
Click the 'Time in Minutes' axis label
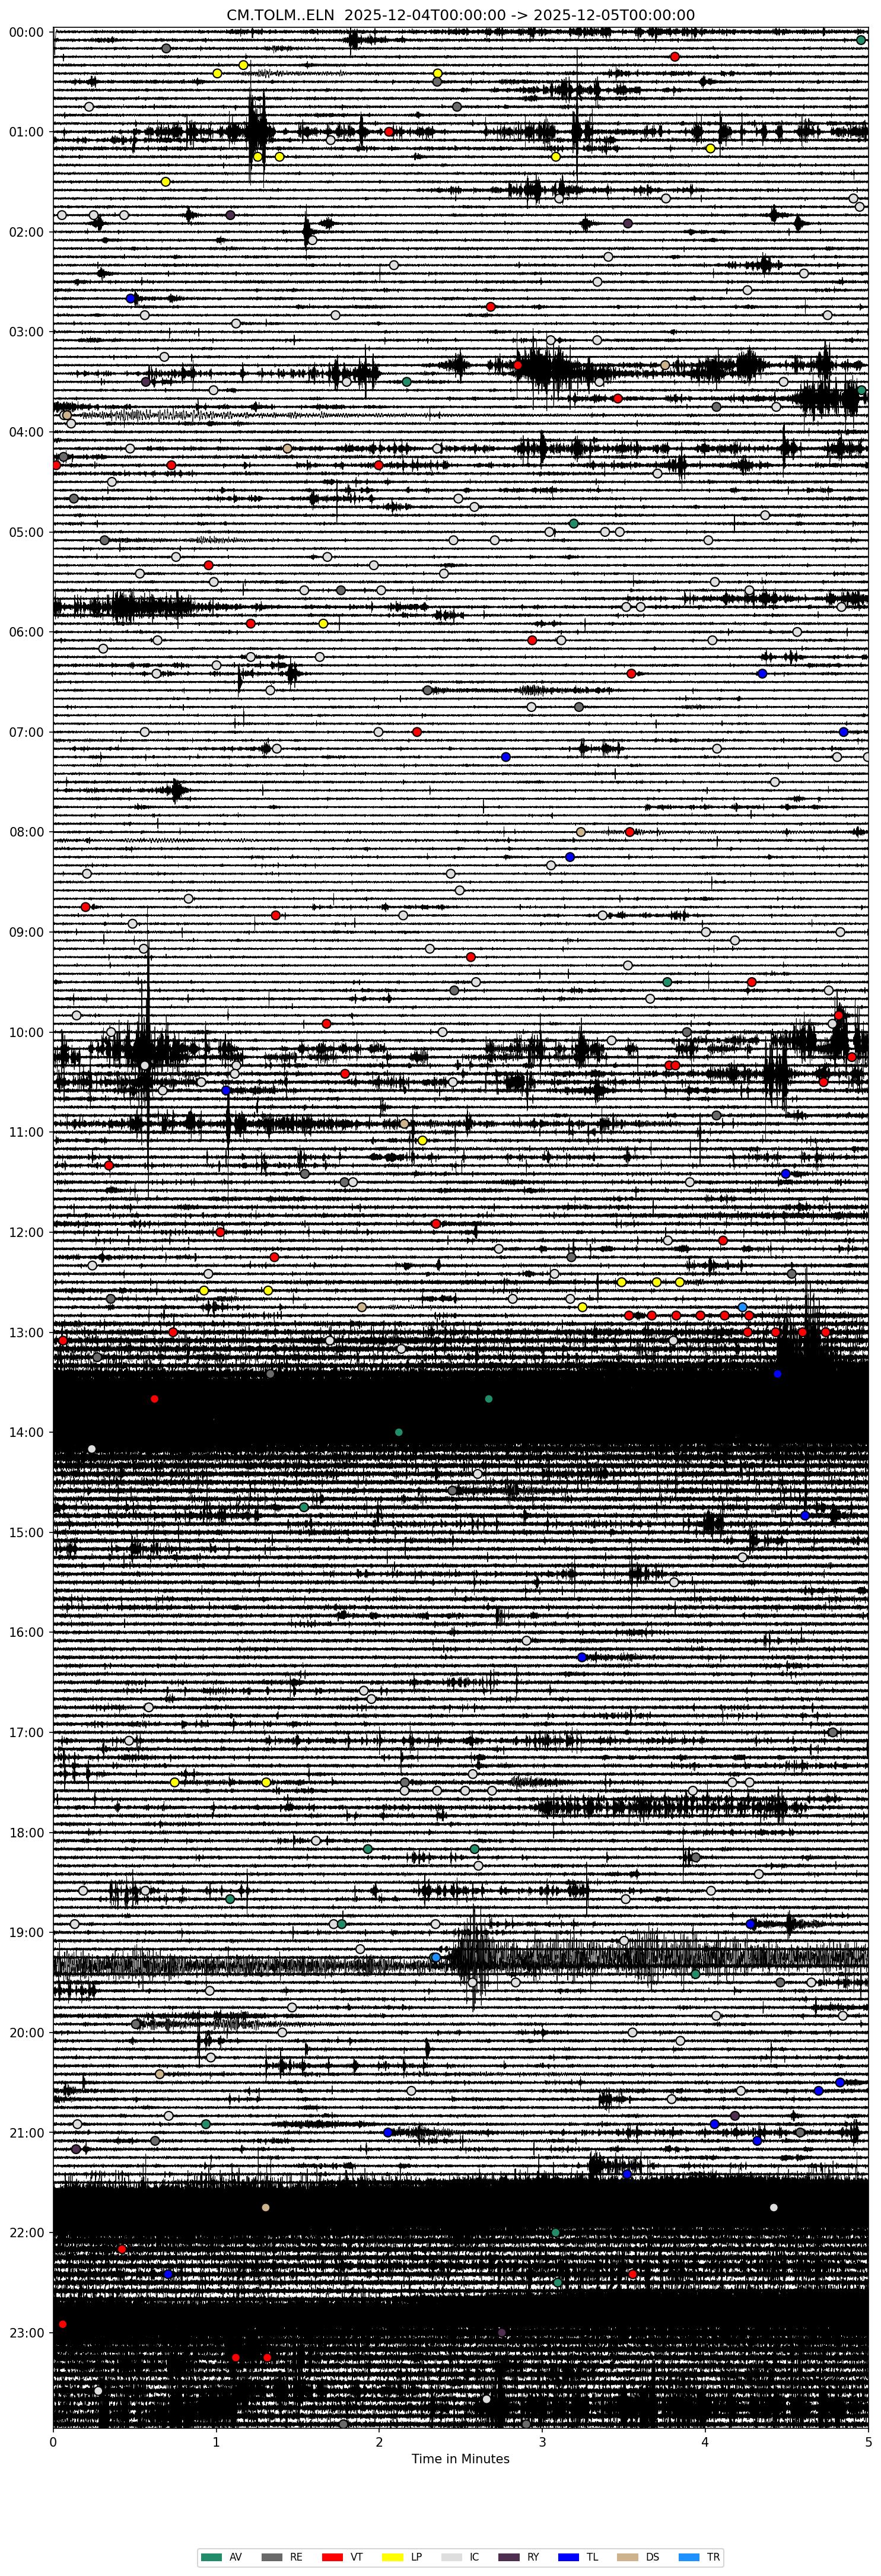460,2459
